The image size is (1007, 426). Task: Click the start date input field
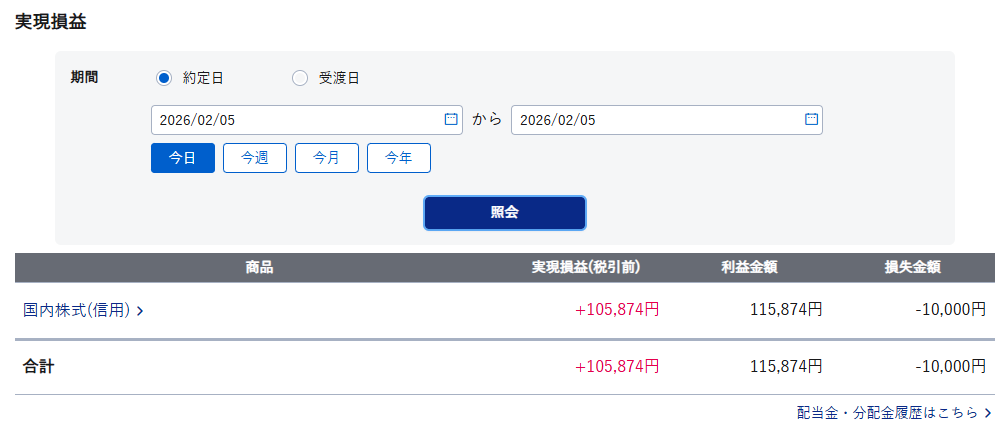[x=295, y=120]
